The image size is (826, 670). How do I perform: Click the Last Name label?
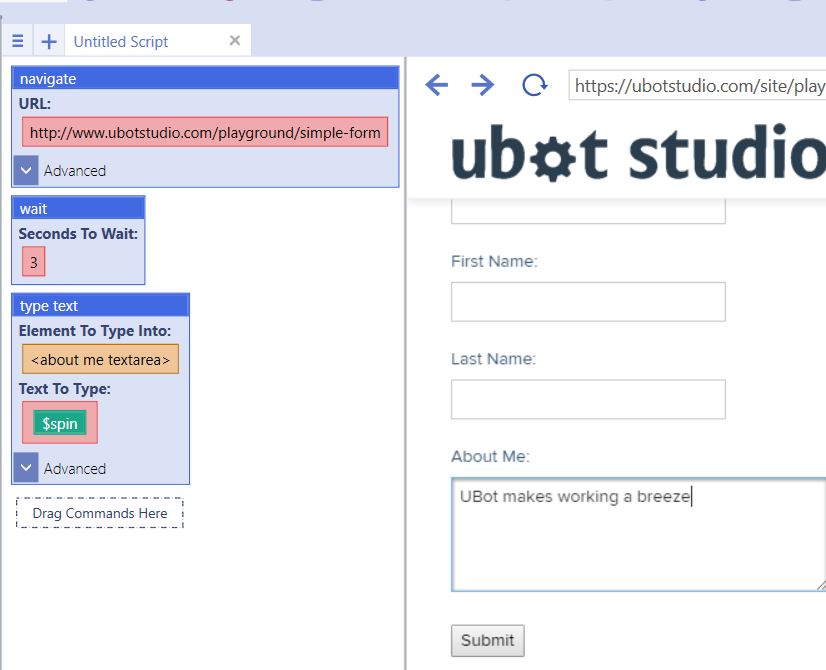point(493,359)
